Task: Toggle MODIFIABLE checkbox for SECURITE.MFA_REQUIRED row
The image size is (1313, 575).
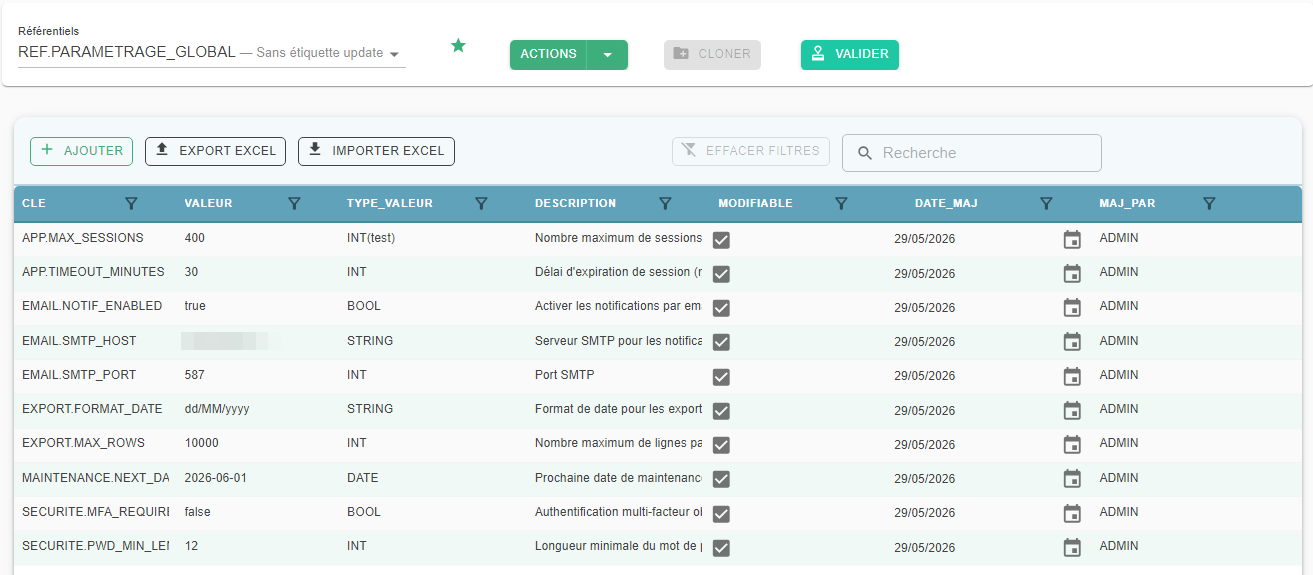Action: (x=721, y=513)
